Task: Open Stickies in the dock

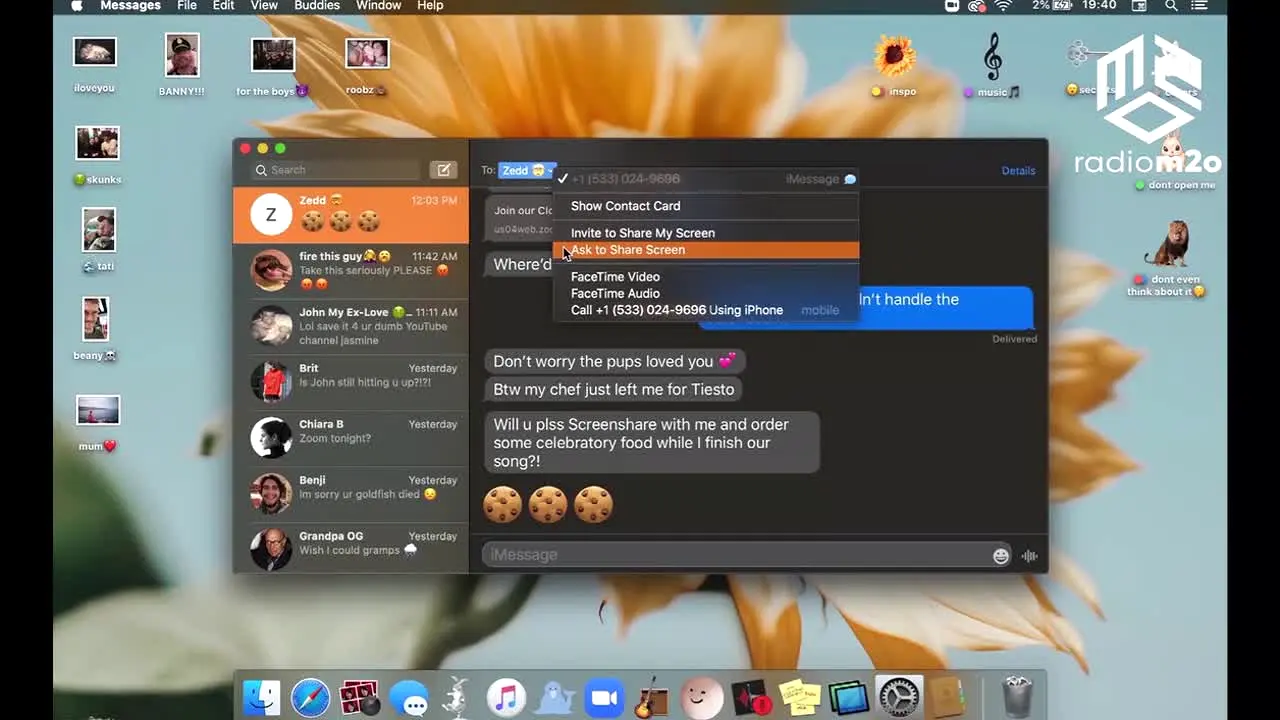Action: pos(800,697)
